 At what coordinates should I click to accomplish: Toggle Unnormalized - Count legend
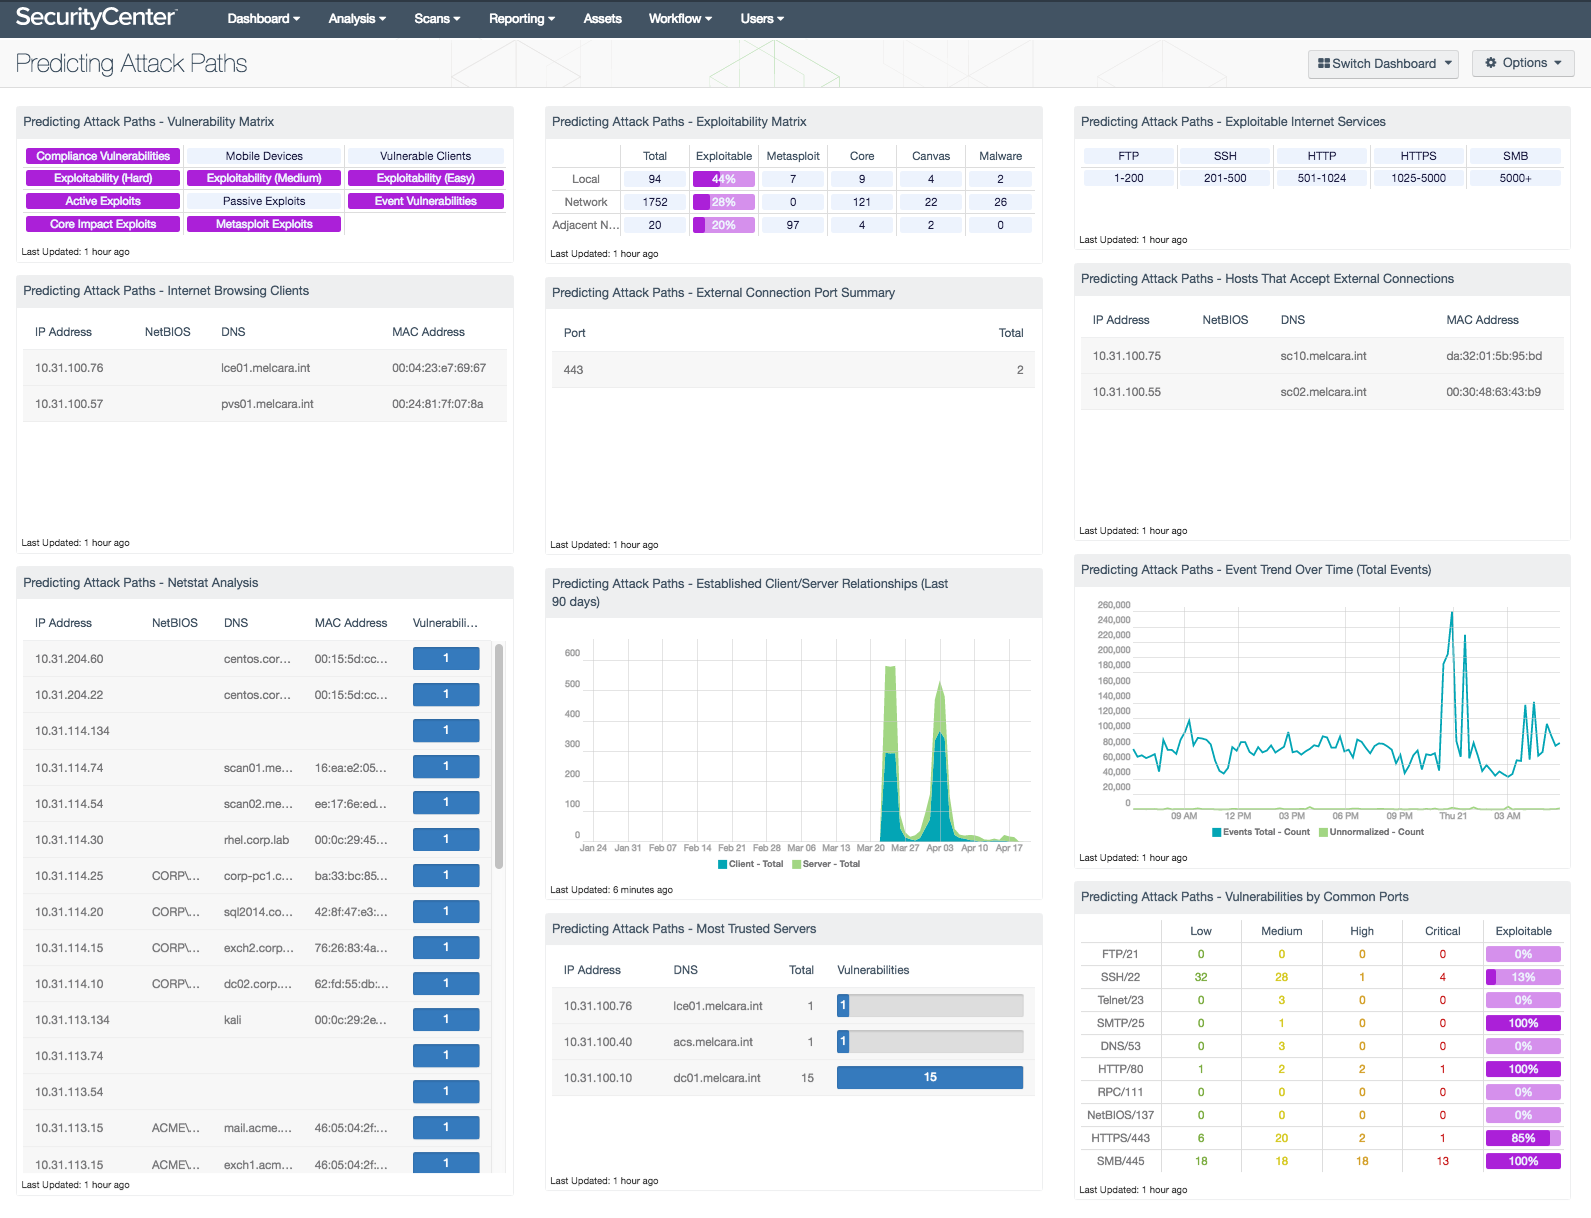(x=1371, y=832)
